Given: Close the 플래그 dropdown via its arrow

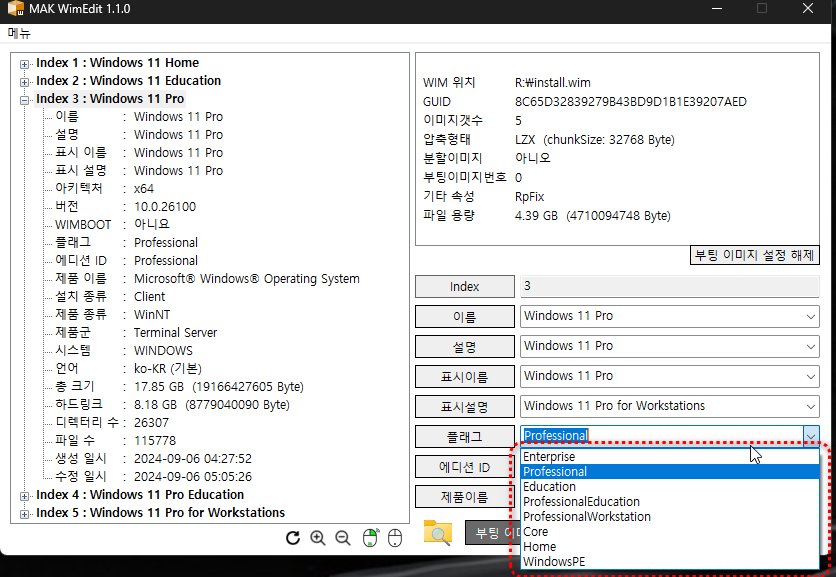Looking at the screenshot, I should point(810,436).
